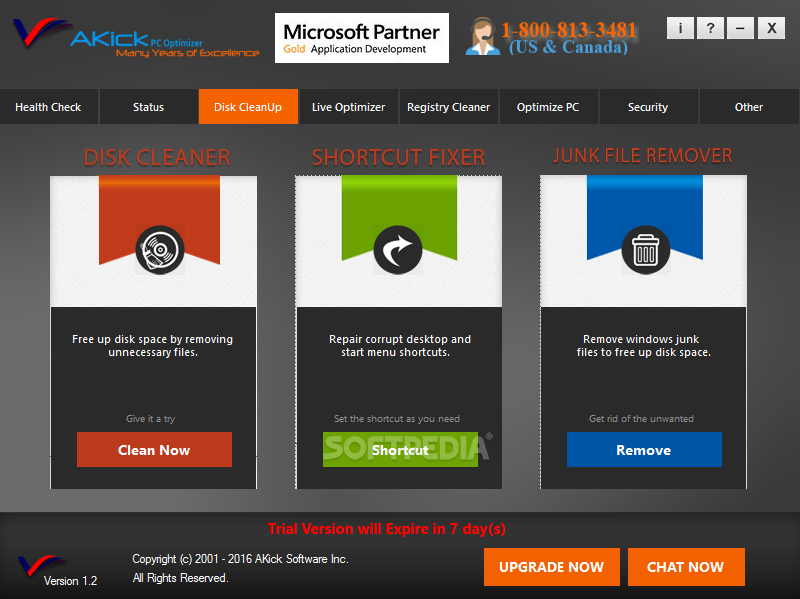Image resolution: width=800 pixels, height=599 pixels.
Task: Click the AKick logo beside Version 1.2
Action: click(42, 566)
